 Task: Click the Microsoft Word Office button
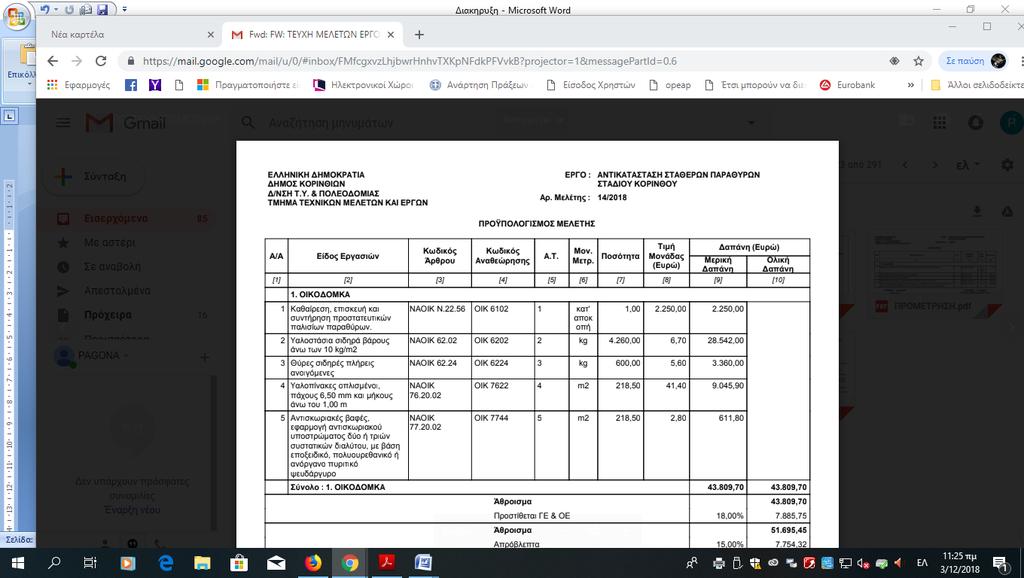pyautogui.click(x=17, y=17)
